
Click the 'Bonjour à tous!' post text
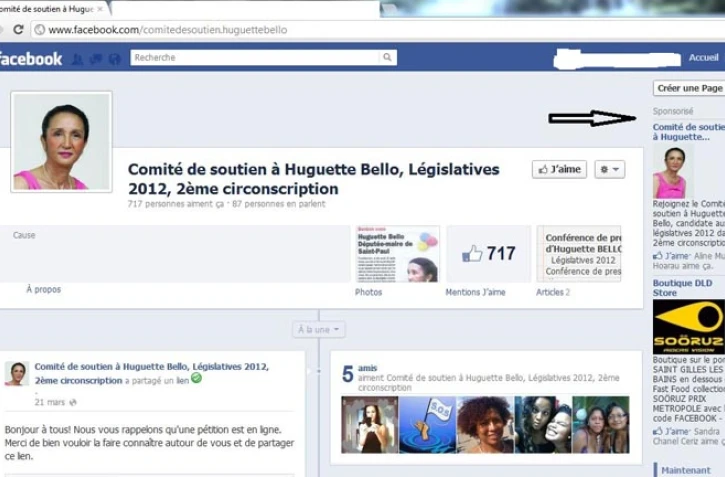[x=149, y=443]
